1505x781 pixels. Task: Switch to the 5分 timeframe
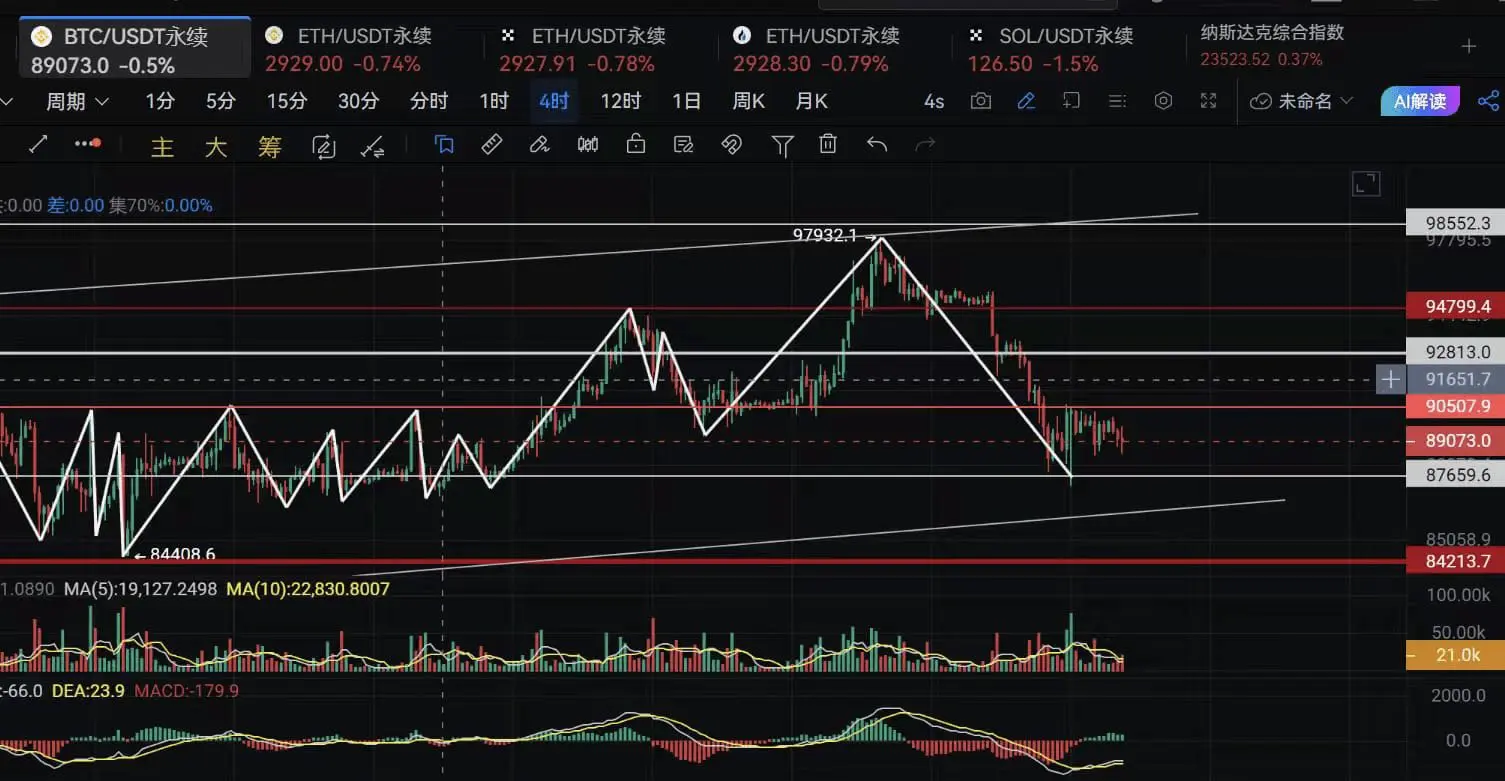221,101
